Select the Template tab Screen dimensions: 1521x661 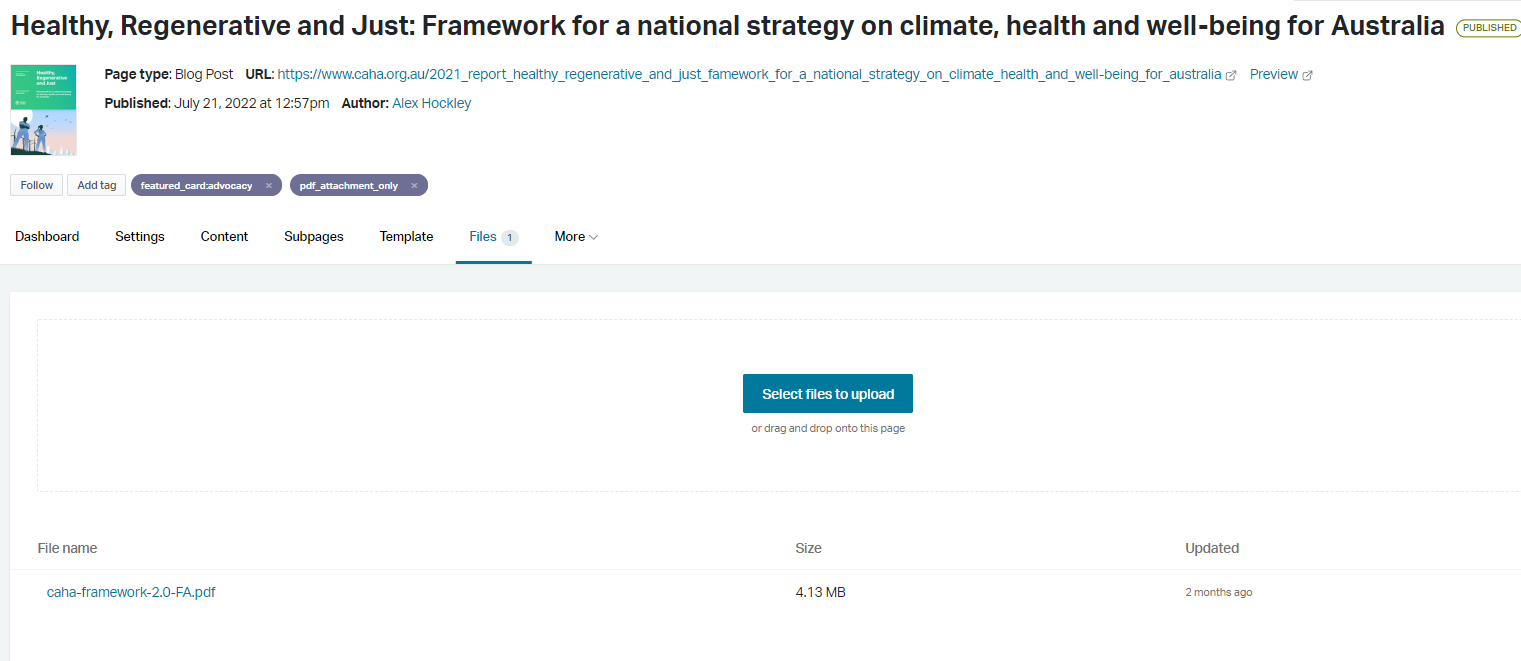pos(406,237)
